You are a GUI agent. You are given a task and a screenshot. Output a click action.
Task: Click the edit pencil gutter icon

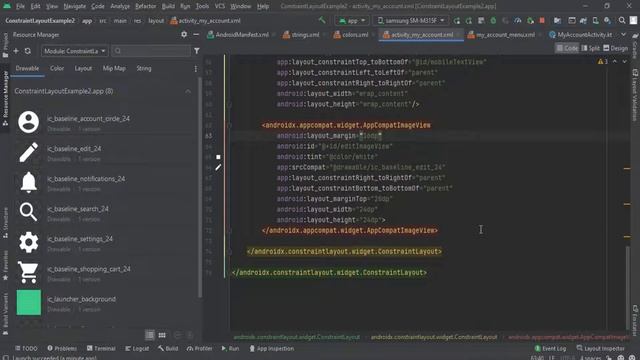point(218,167)
